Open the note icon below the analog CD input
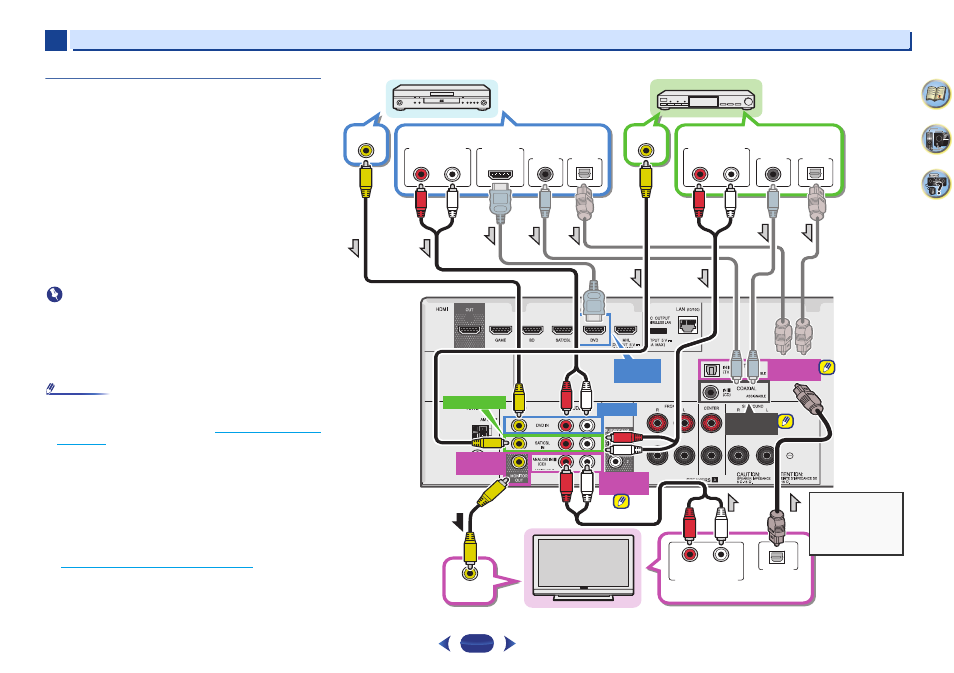Screen dimensions: 954x673 click(621, 501)
